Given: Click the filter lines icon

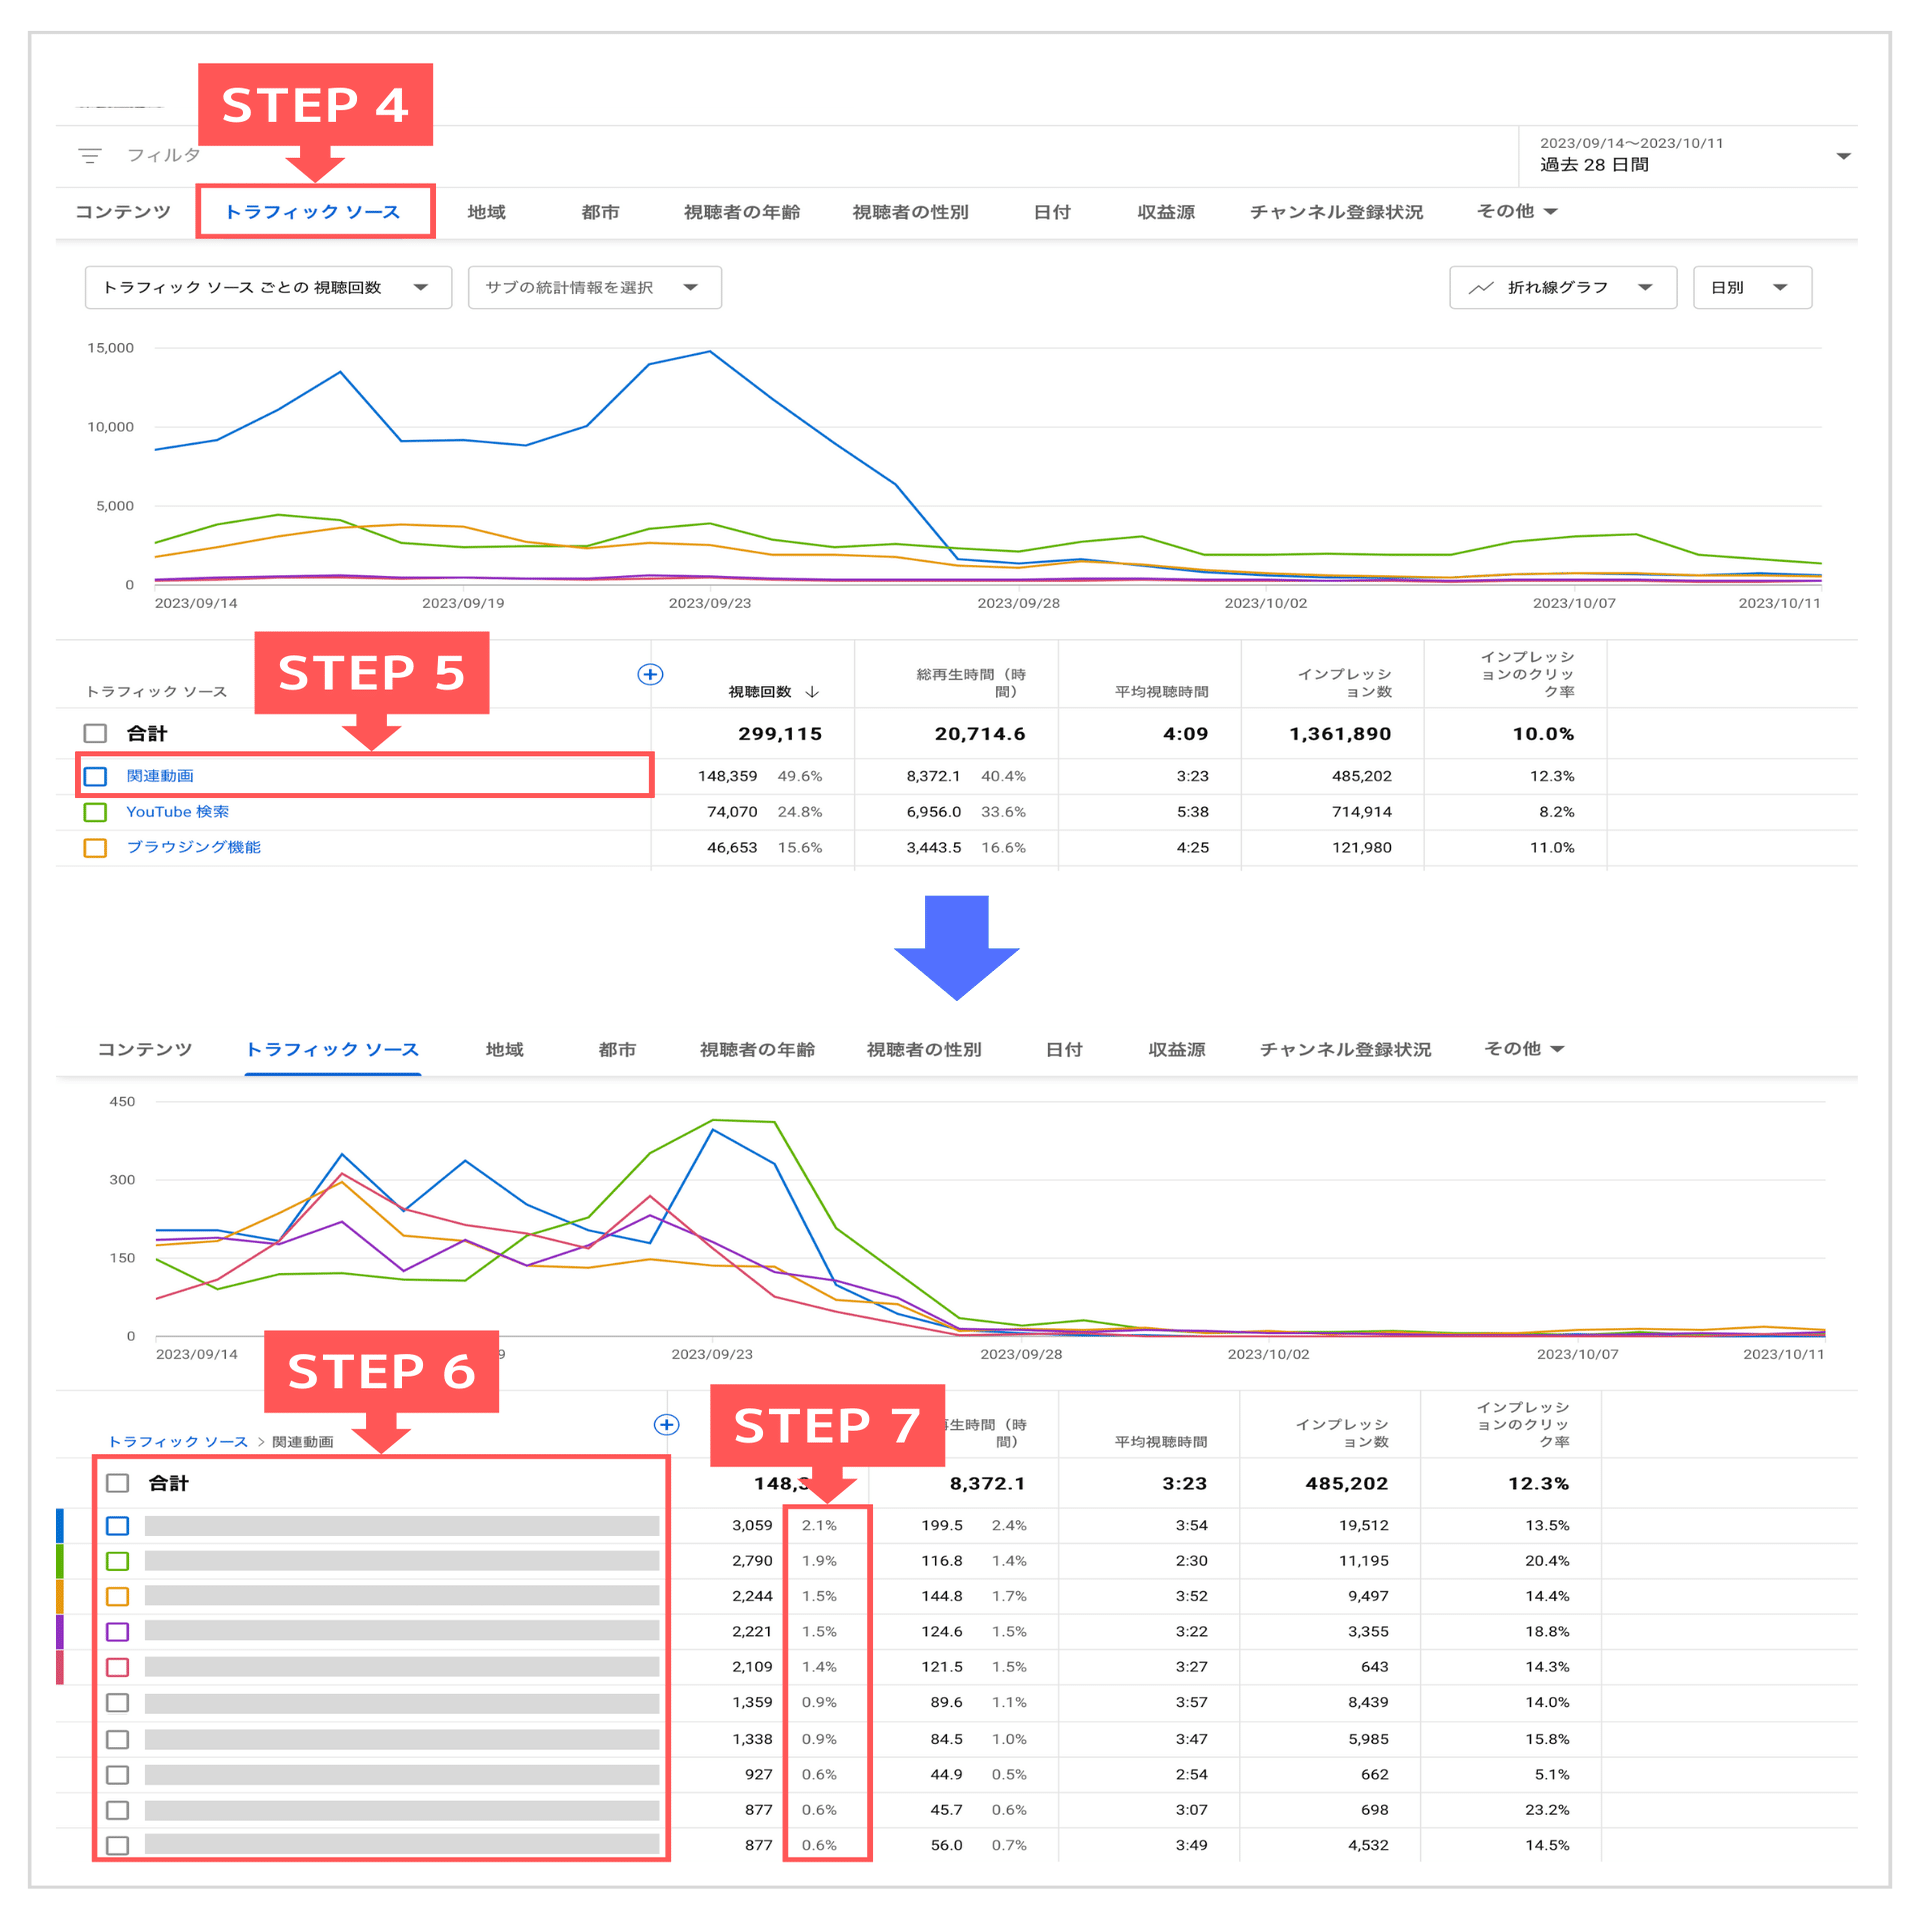Looking at the screenshot, I should click(90, 156).
